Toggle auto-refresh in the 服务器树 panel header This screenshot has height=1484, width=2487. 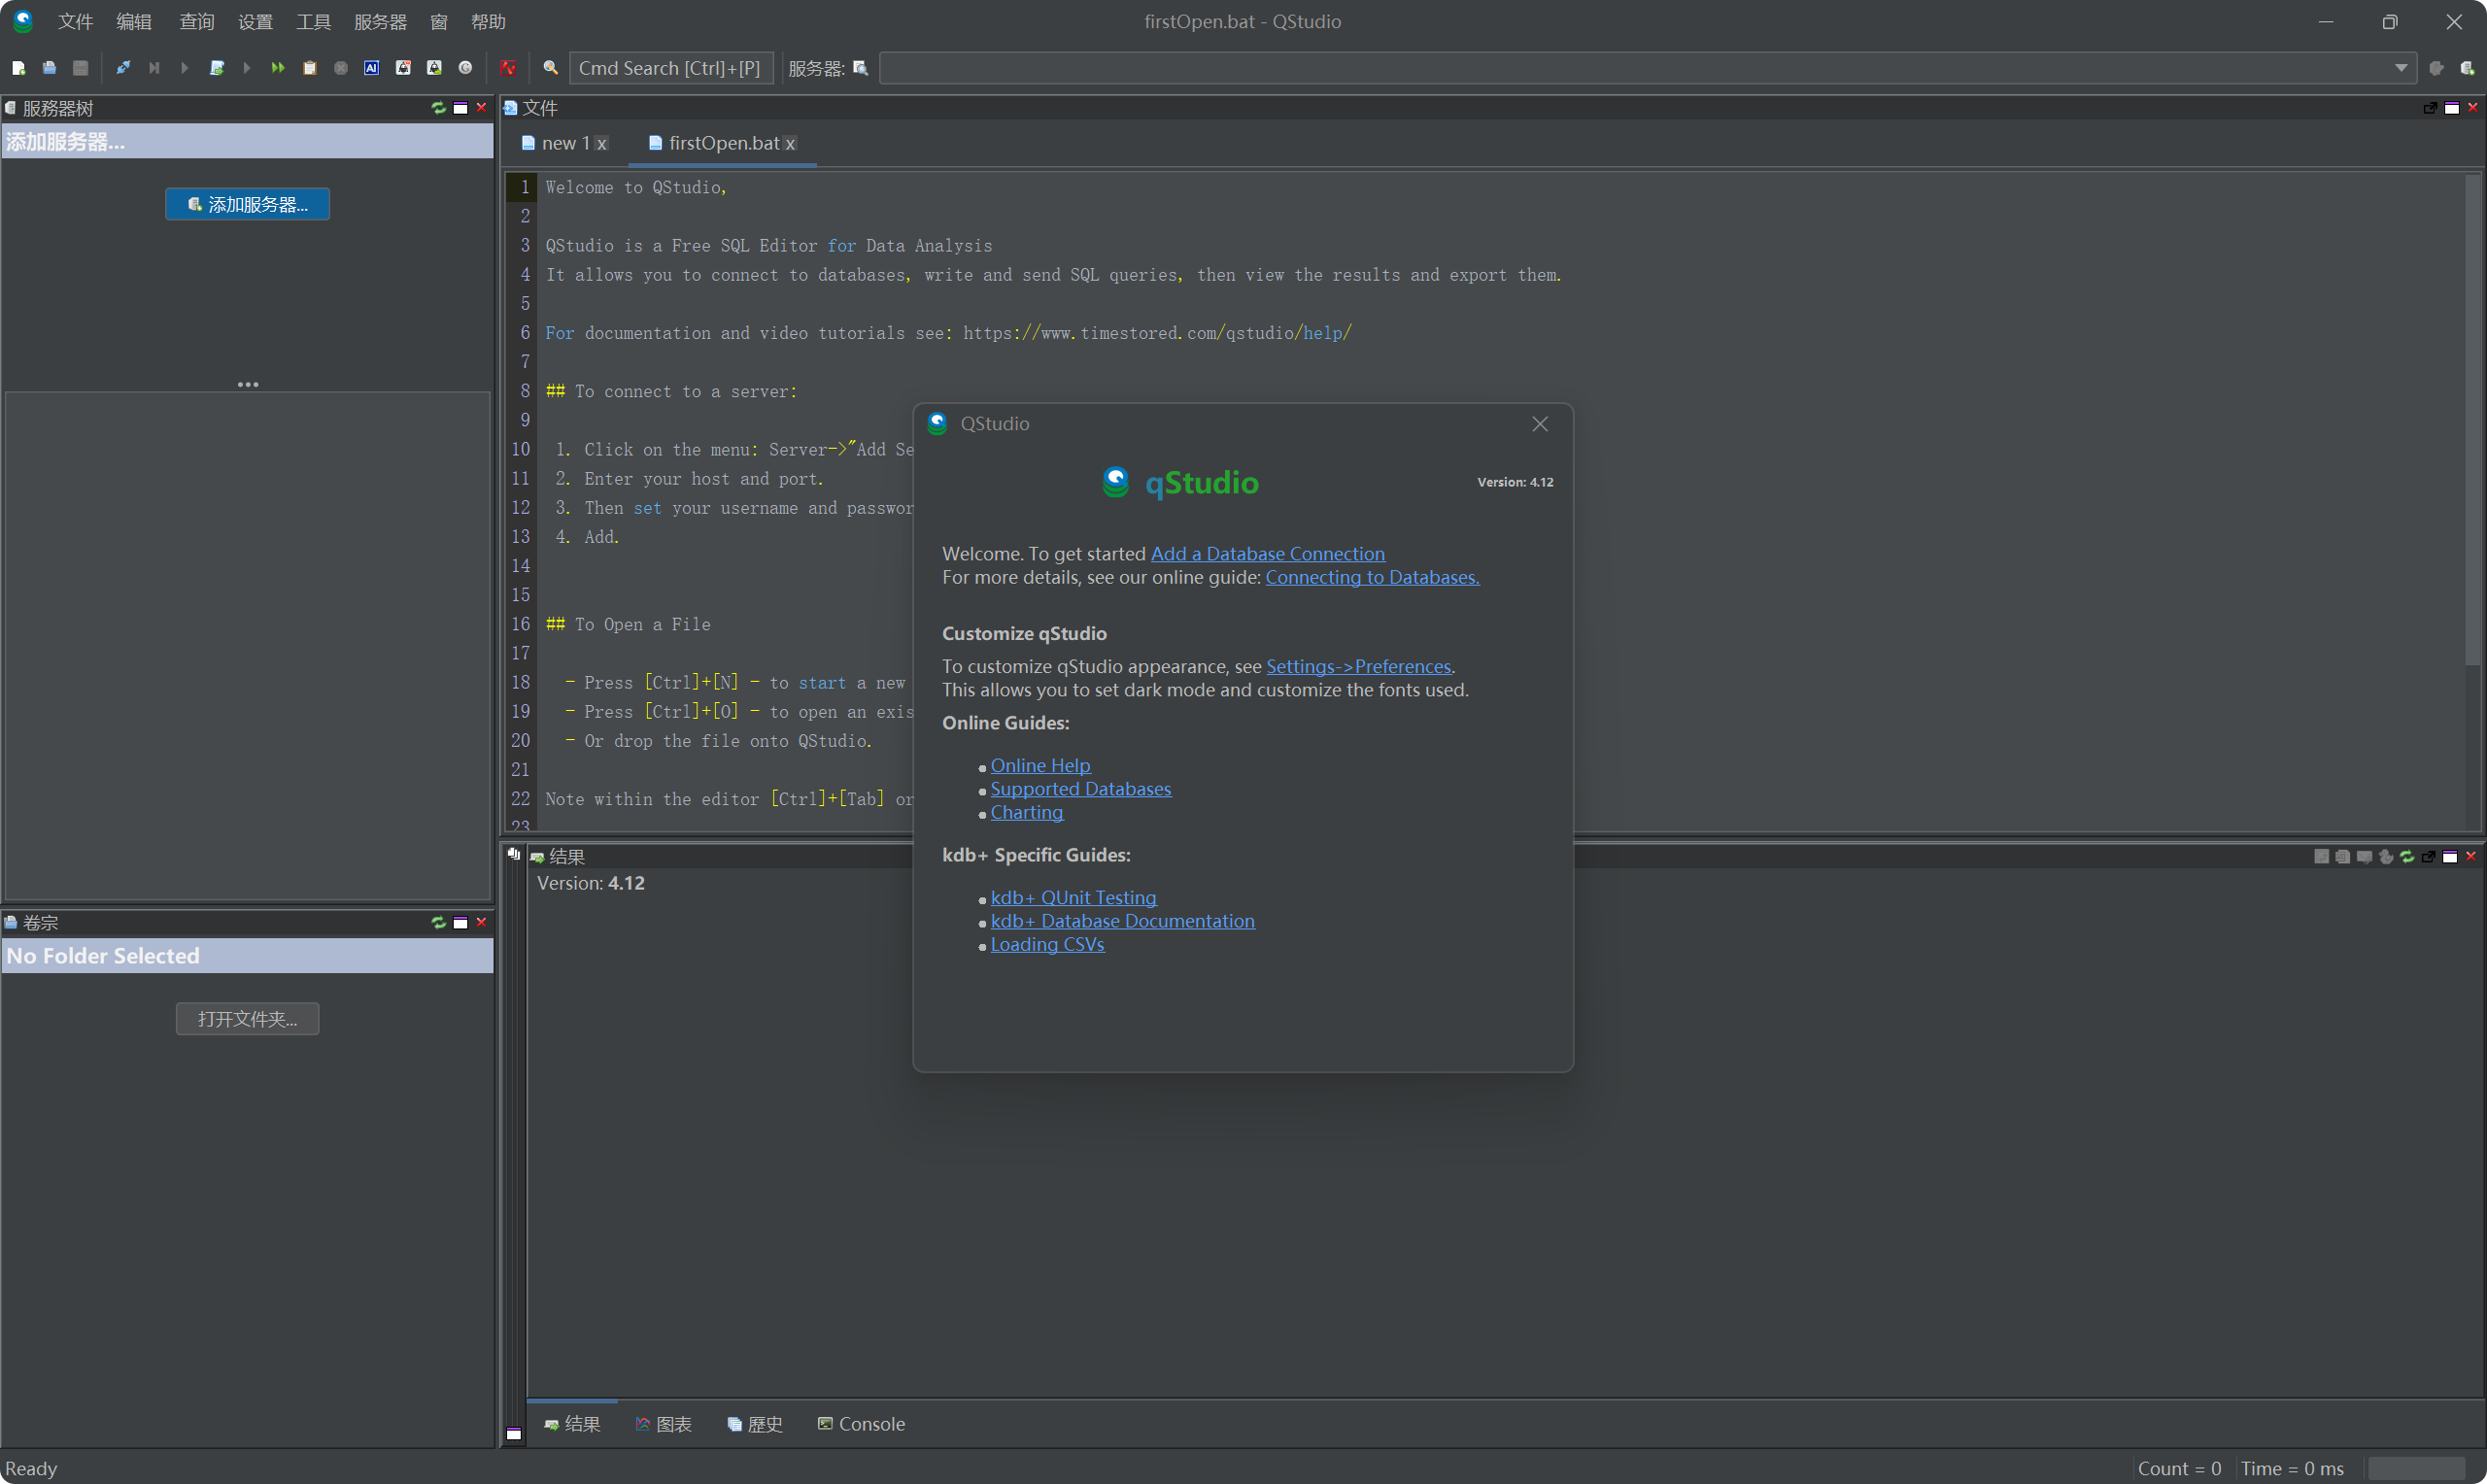coord(439,107)
